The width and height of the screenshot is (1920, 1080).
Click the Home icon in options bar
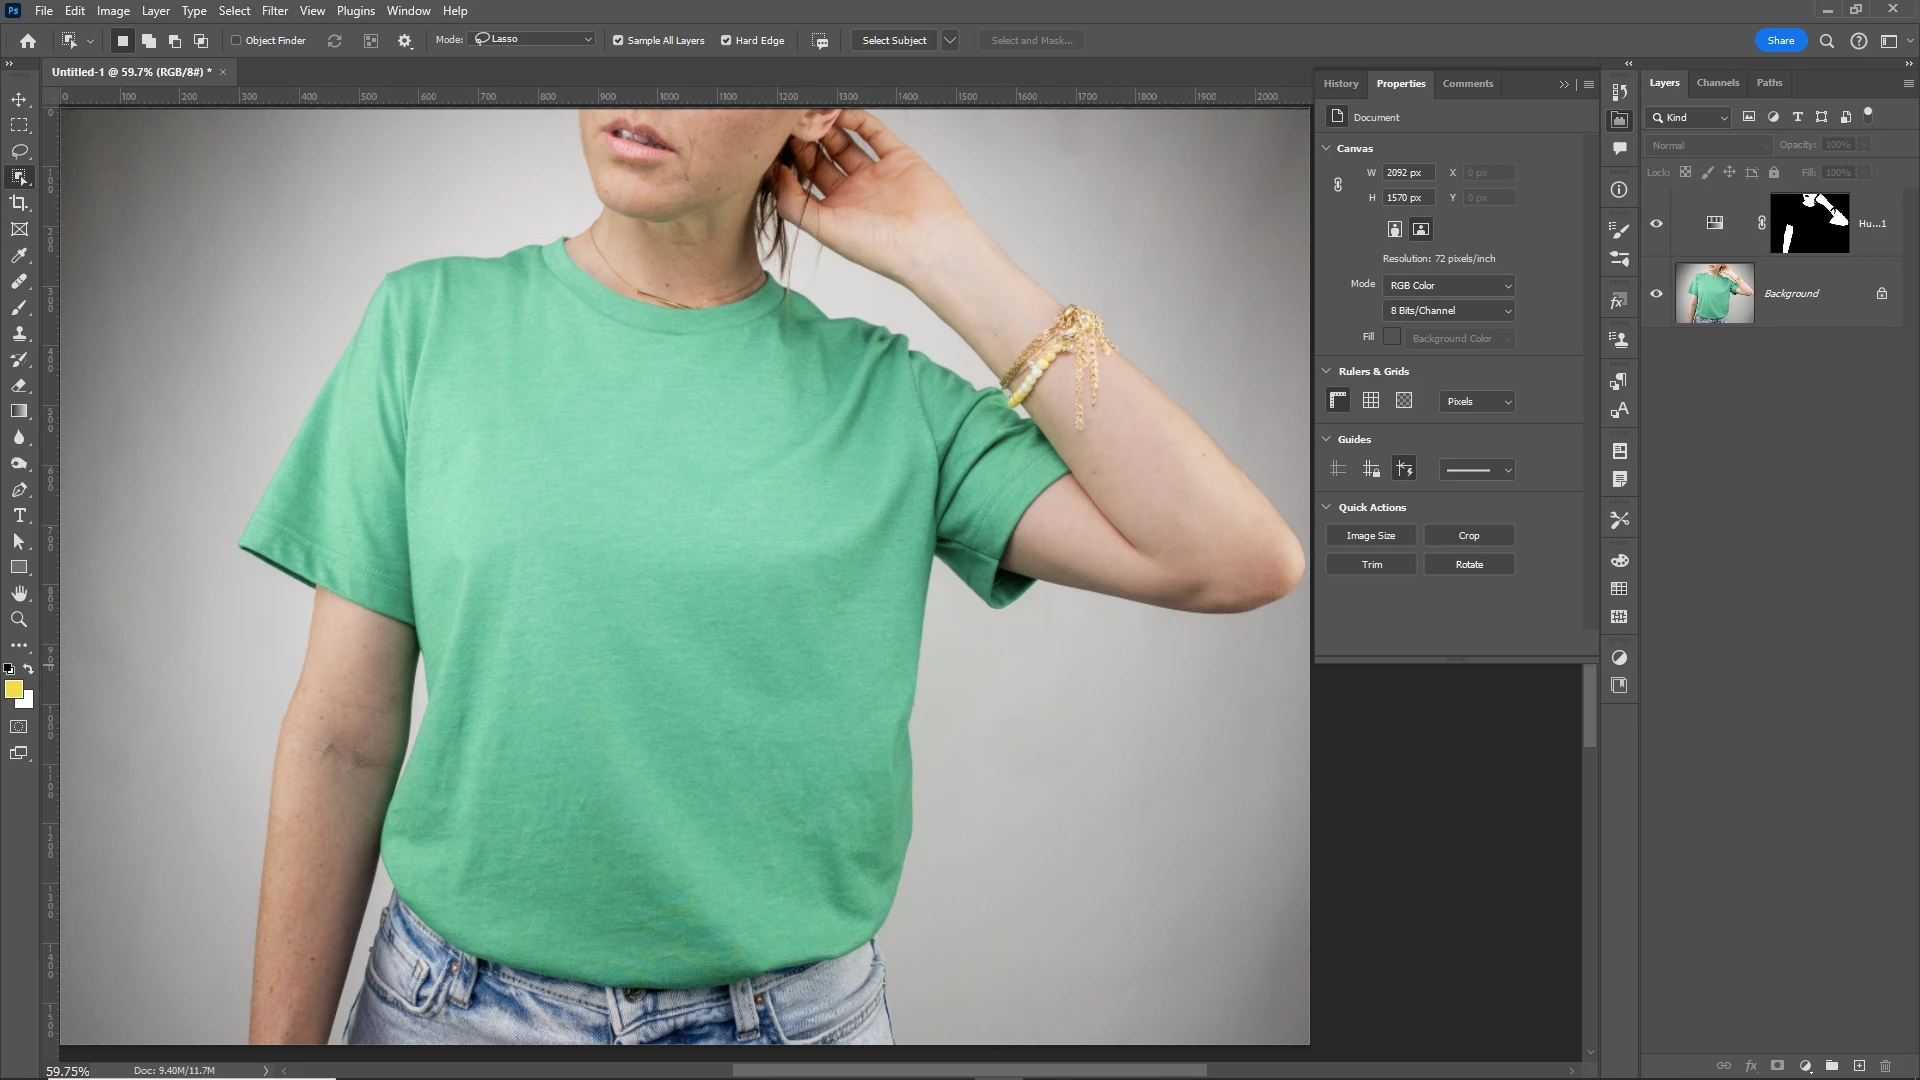click(28, 41)
